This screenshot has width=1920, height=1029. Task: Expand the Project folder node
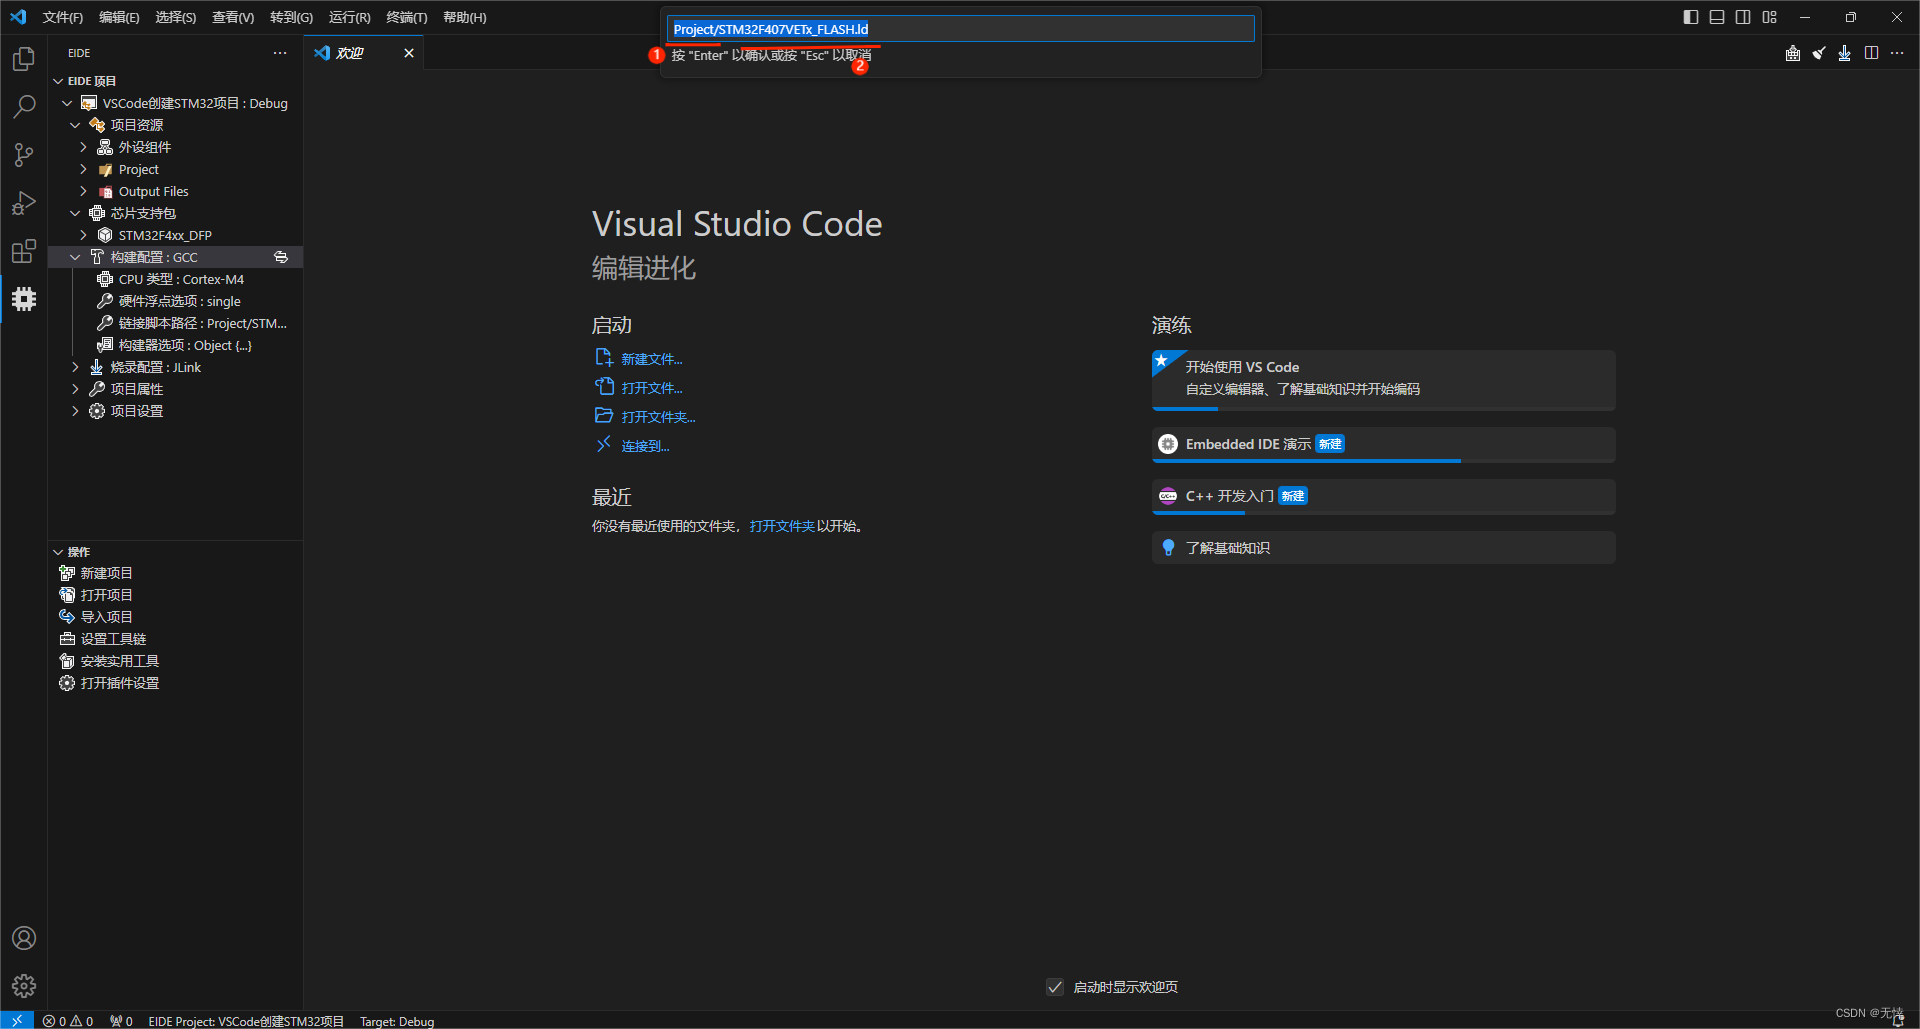(83, 169)
